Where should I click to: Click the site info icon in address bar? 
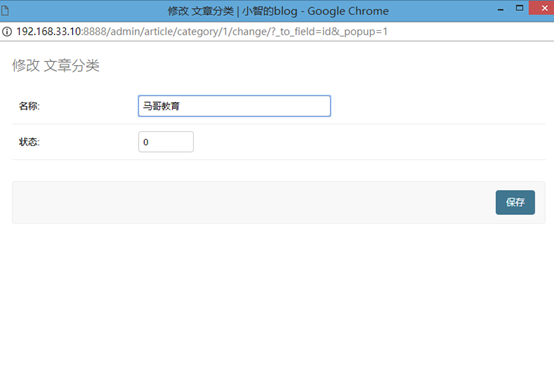(x=7, y=32)
